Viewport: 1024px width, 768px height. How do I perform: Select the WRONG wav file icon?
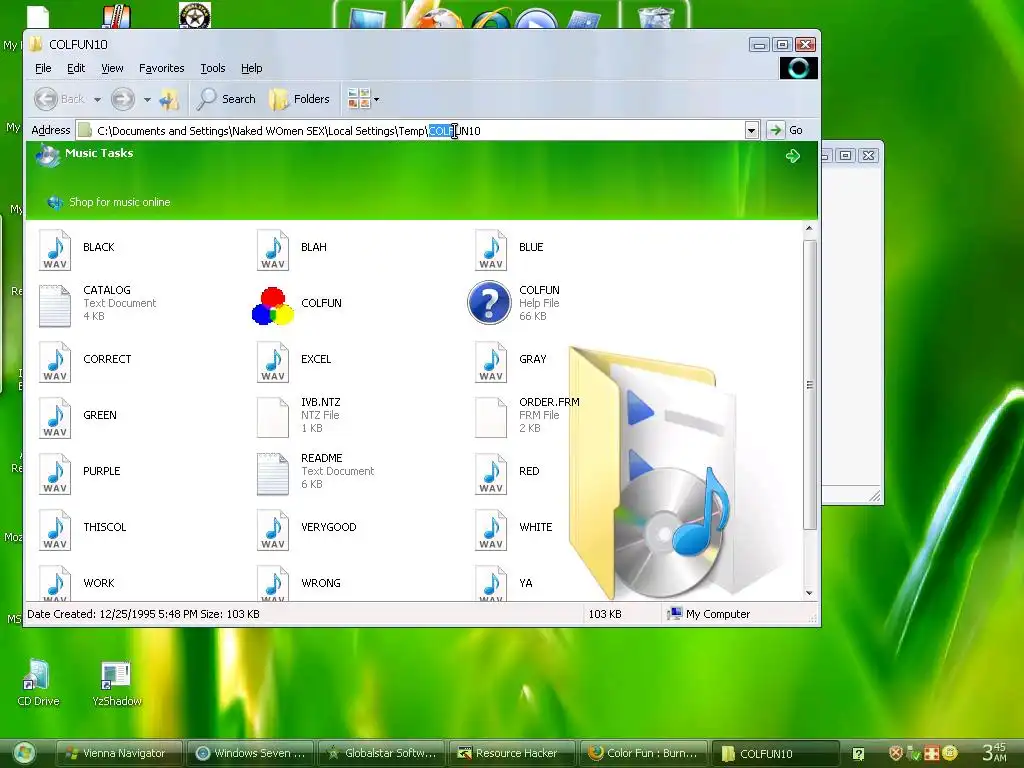[273, 583]
